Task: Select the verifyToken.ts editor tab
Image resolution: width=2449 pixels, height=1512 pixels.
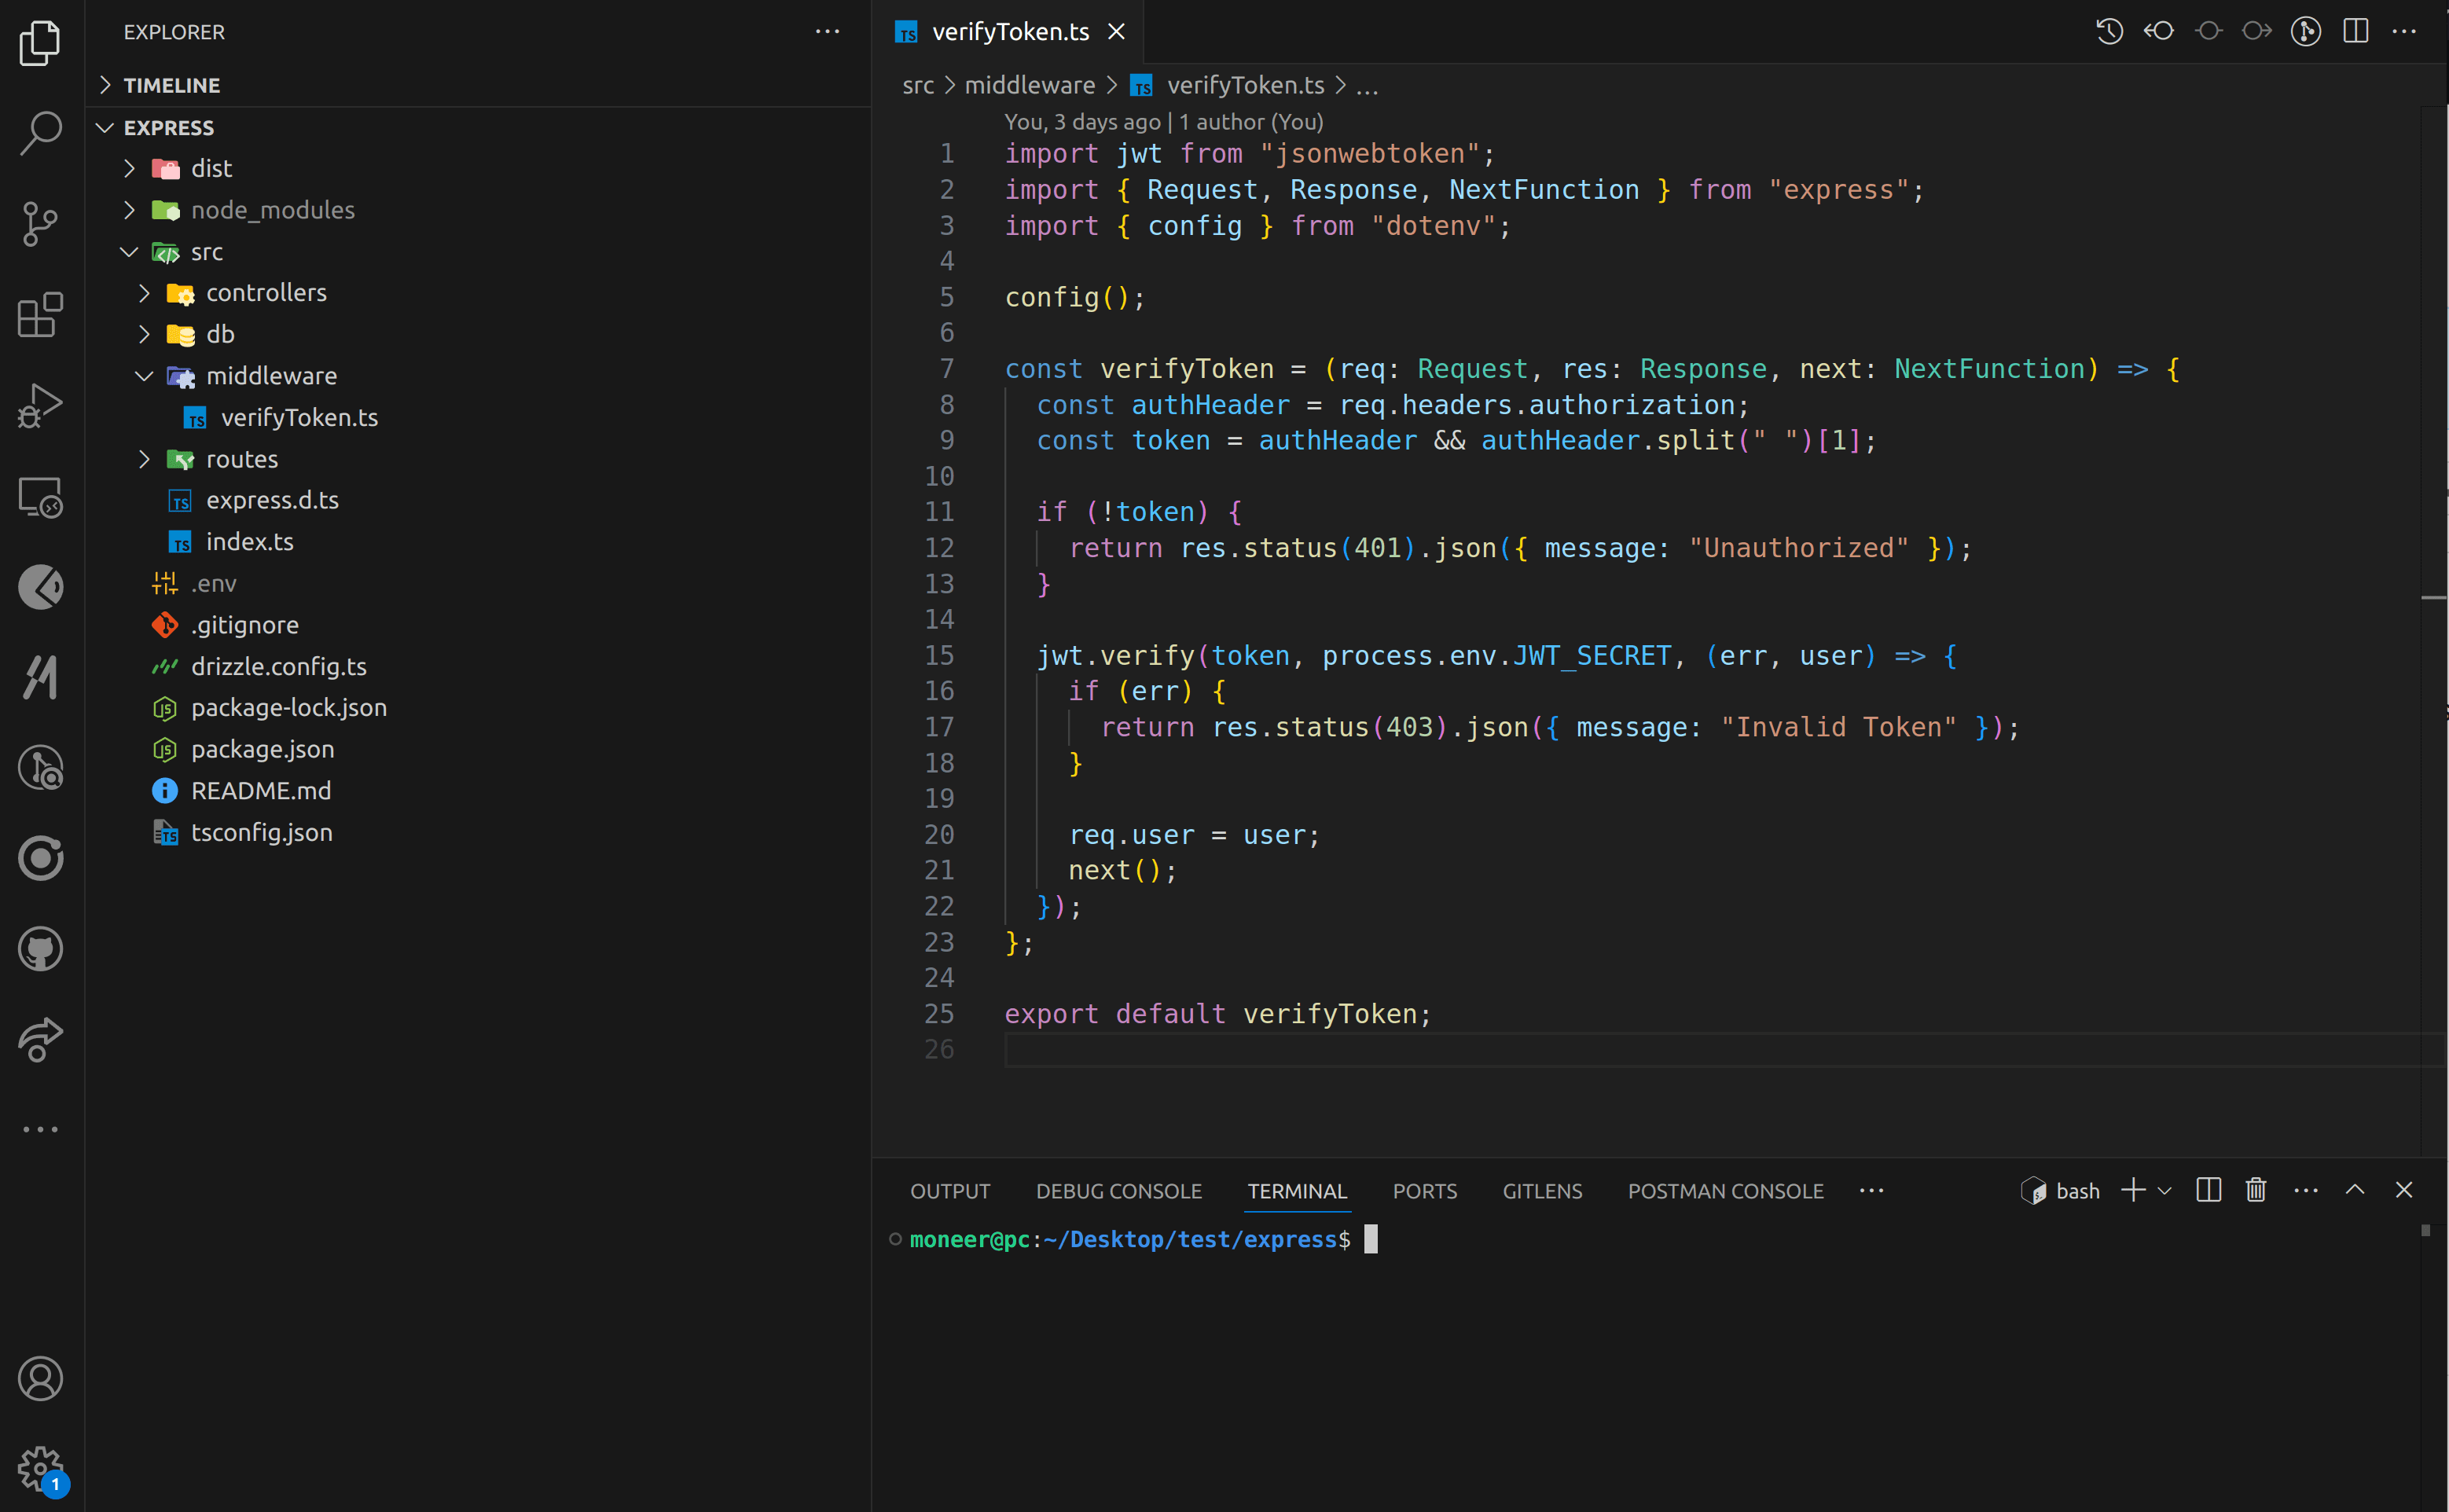Action: (x=1010, y=32)
